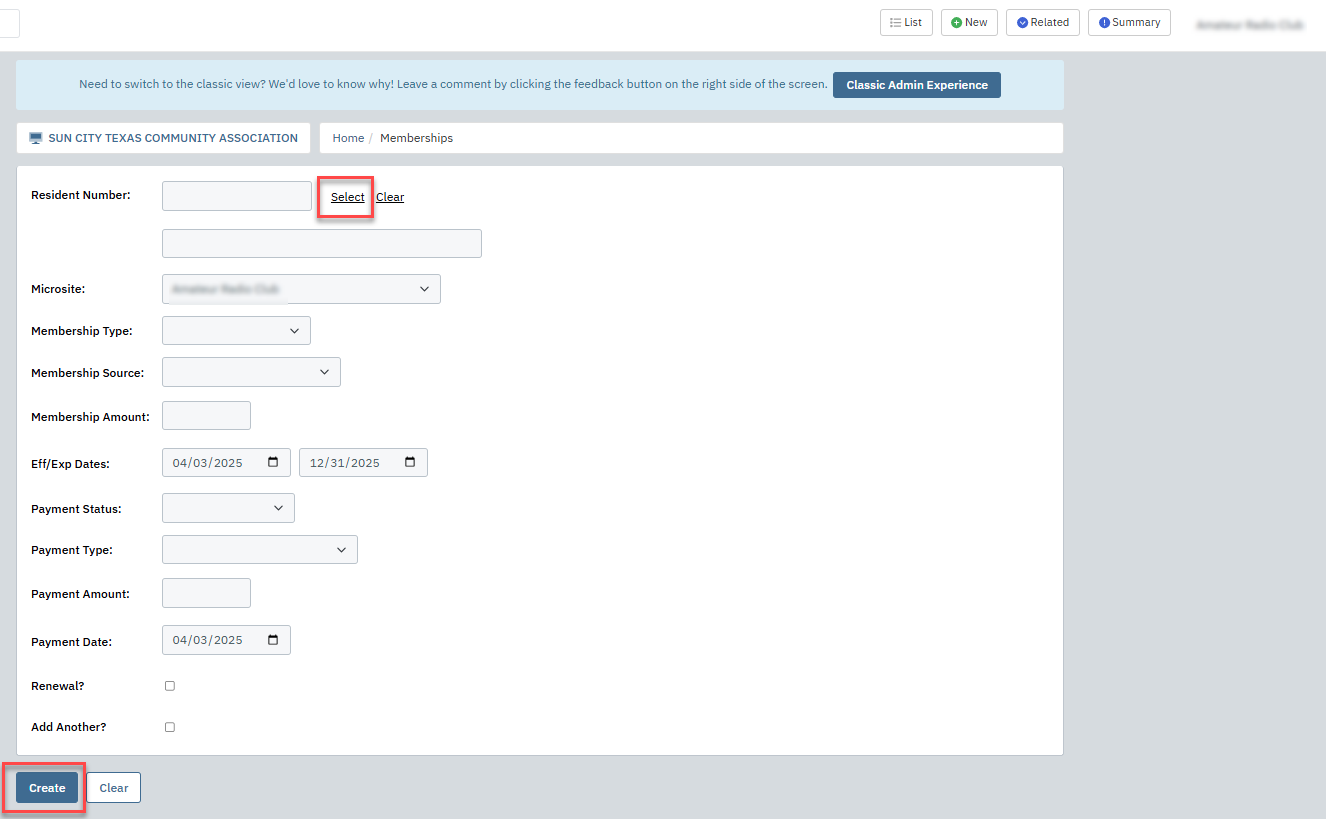The width and height of the screenshot is (1326, 819).
Task: Go to Home in breadcrumb
Action: (348, 138)
